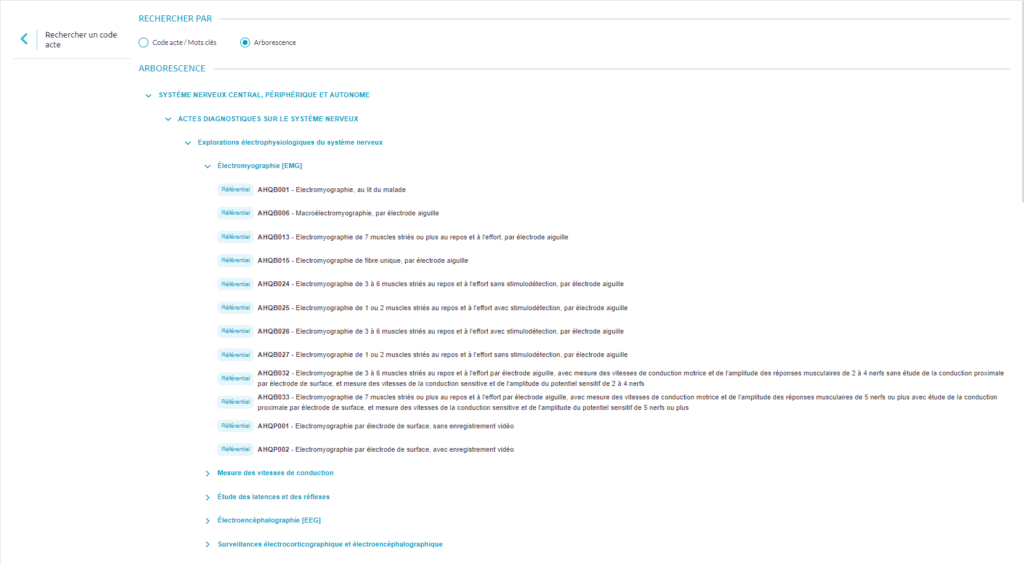Viewport: 1024px width, 565px height.
Task: Collapse Explorations électrophysiologiques du système nerveux
Action: pos(188,142)
